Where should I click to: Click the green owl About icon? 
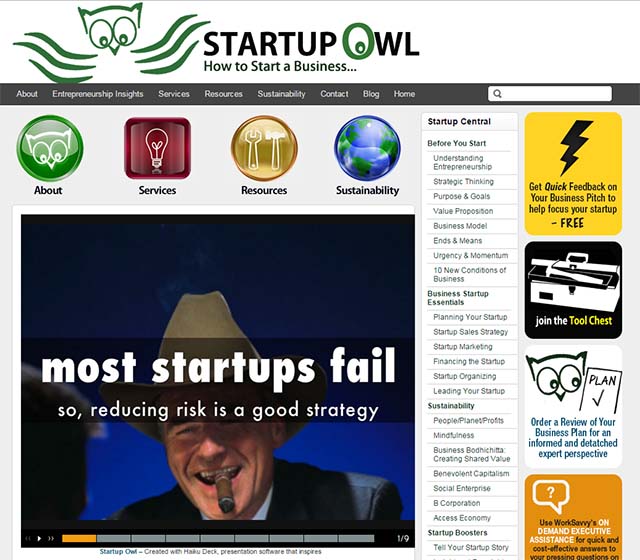(50, 149)
